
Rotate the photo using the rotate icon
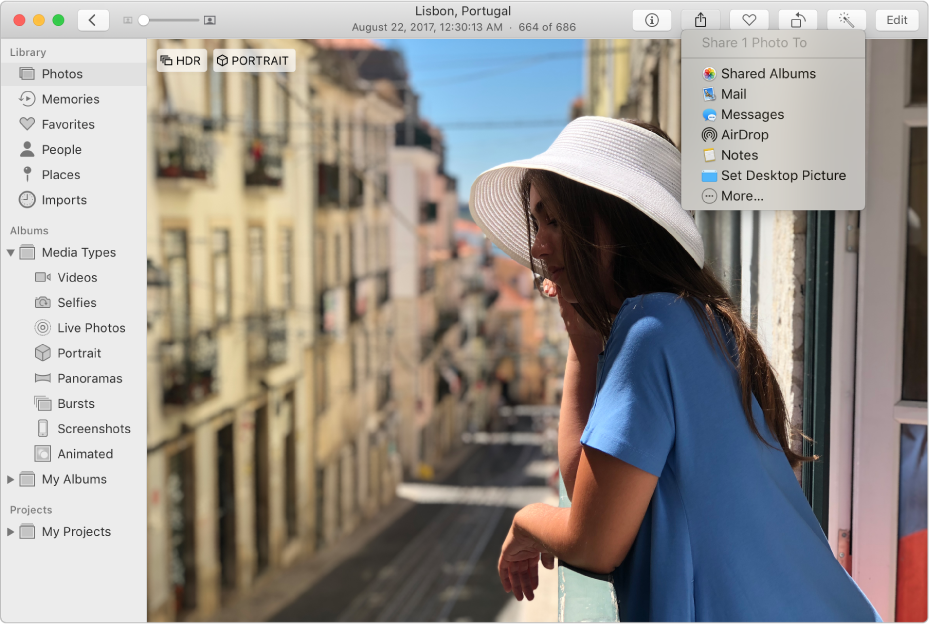pos(798,19)
